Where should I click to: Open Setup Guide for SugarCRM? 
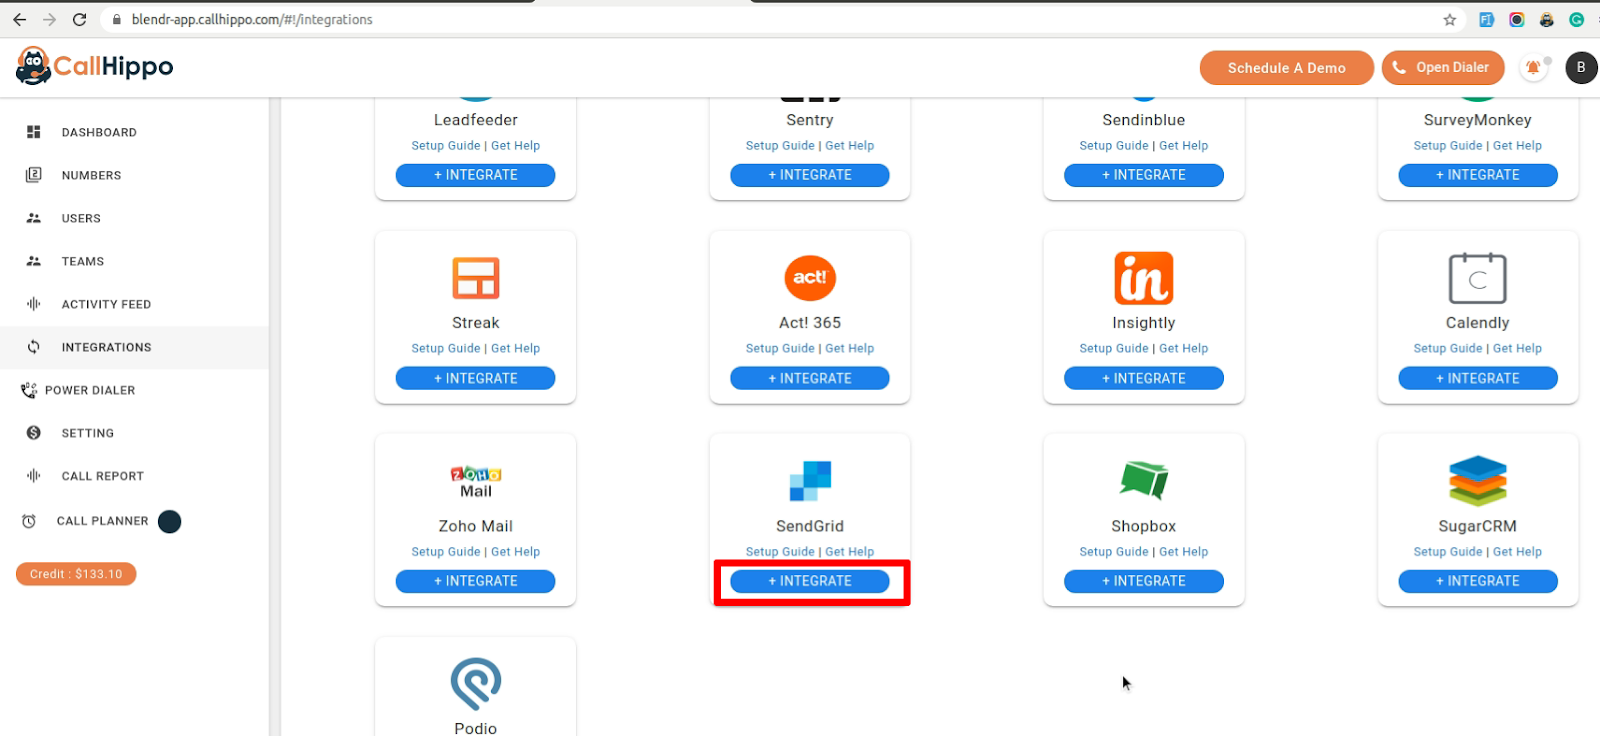[1448, 552]
